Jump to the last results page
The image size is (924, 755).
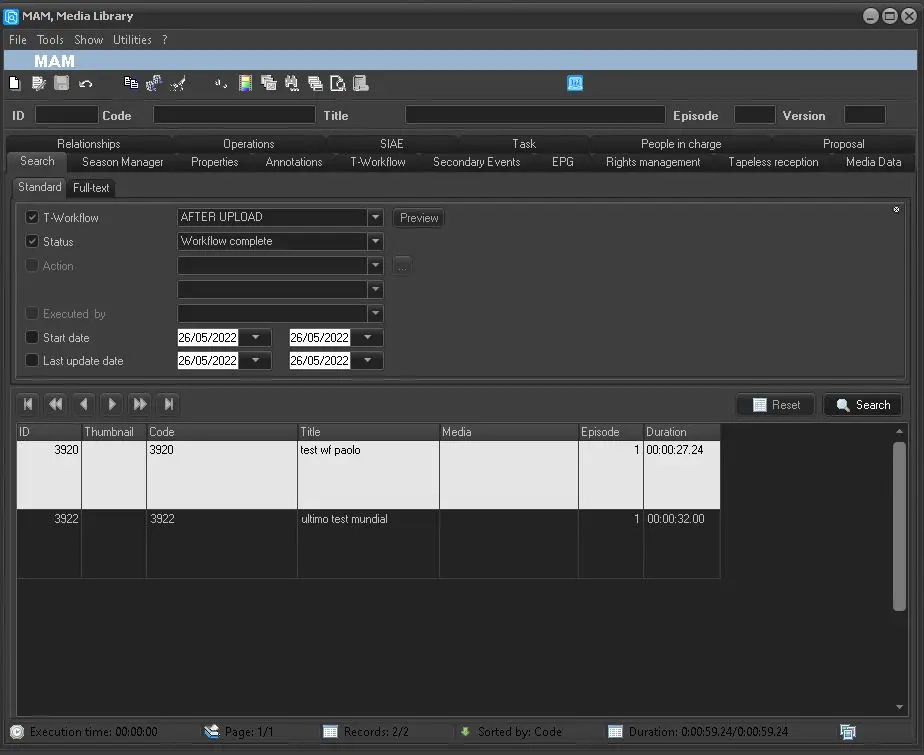[x=169, y=404]
